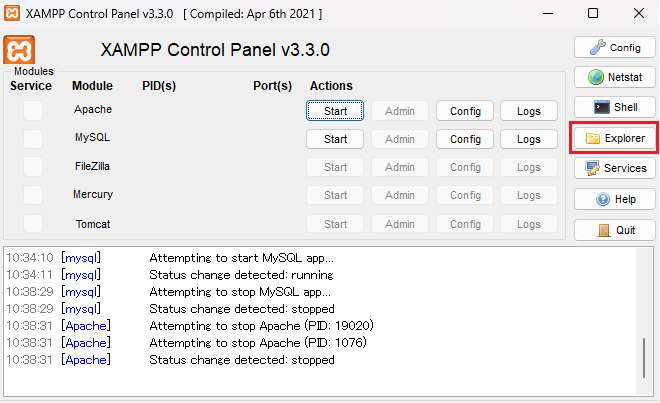Open the MySQL Config button
The height and width of the screenshot is (403, 660).
tap(465, 139)
